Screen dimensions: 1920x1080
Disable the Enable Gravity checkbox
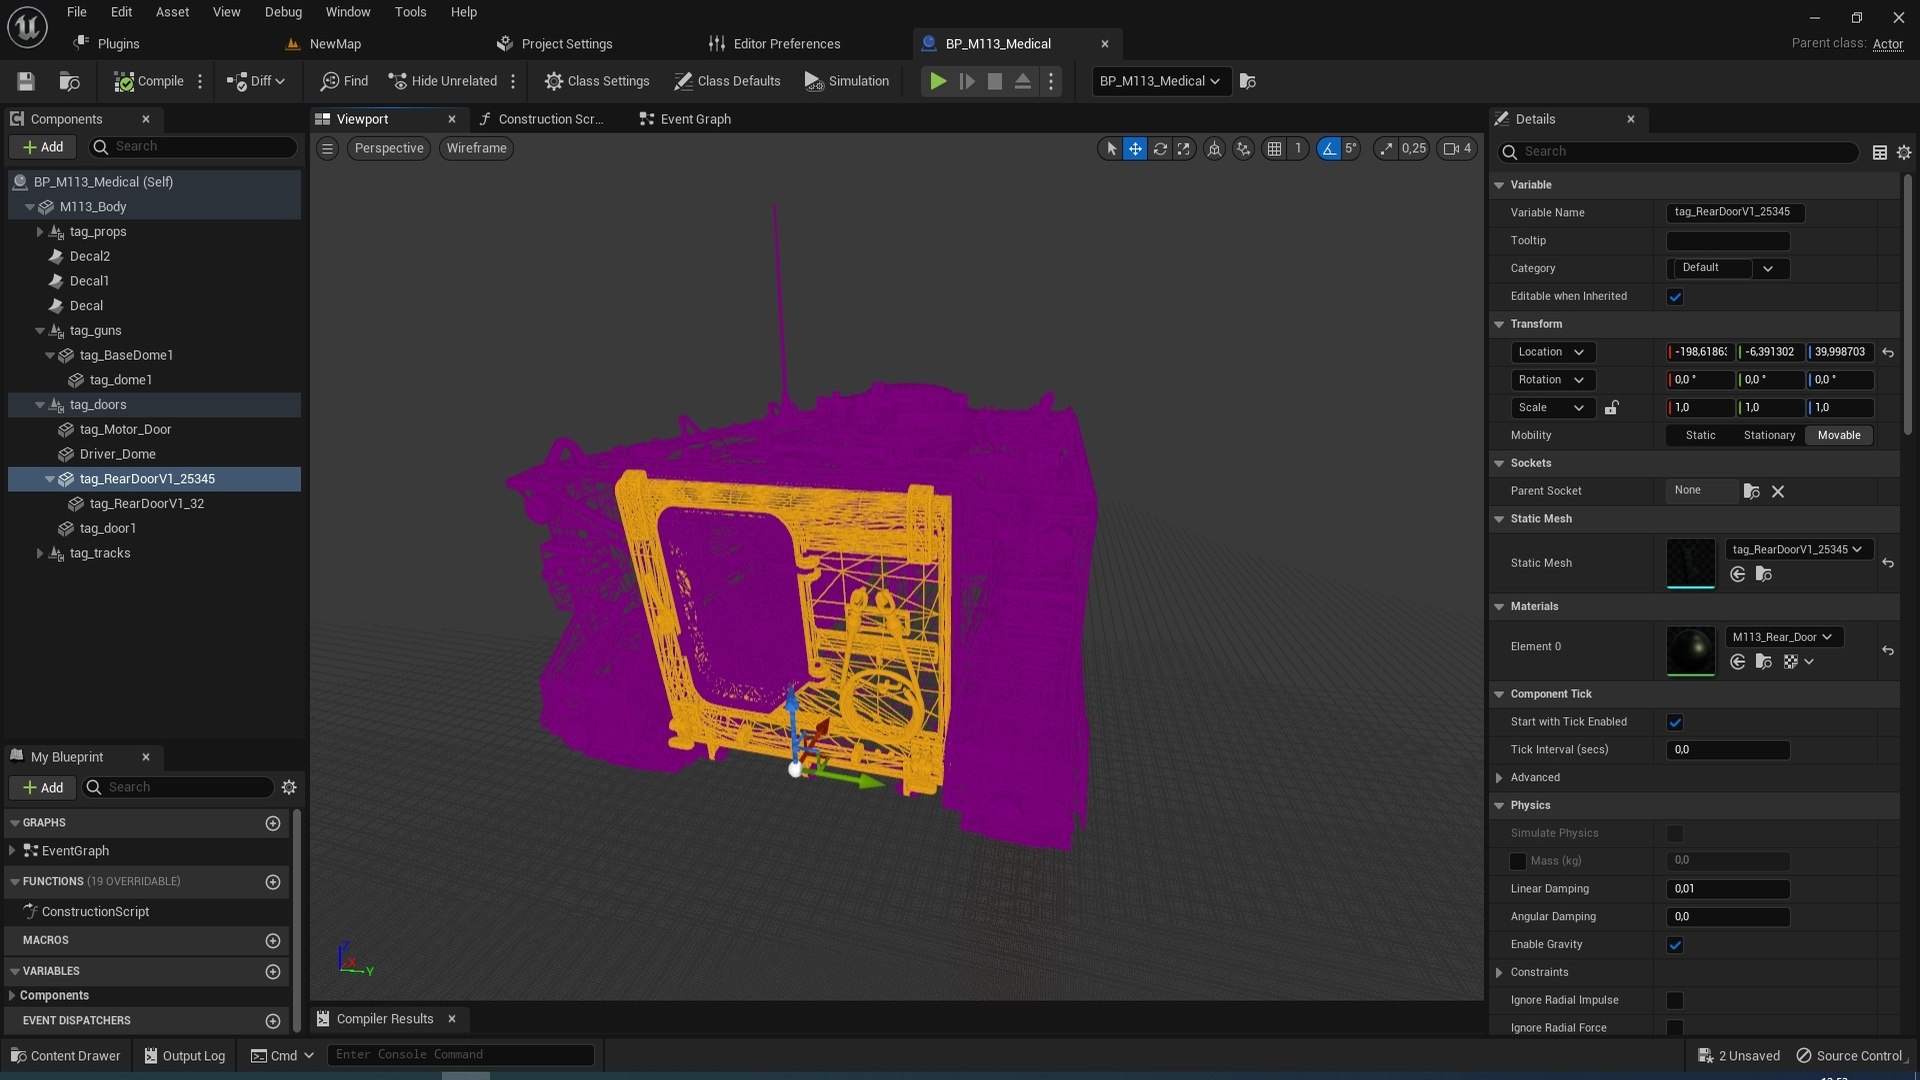[1675, 945]
